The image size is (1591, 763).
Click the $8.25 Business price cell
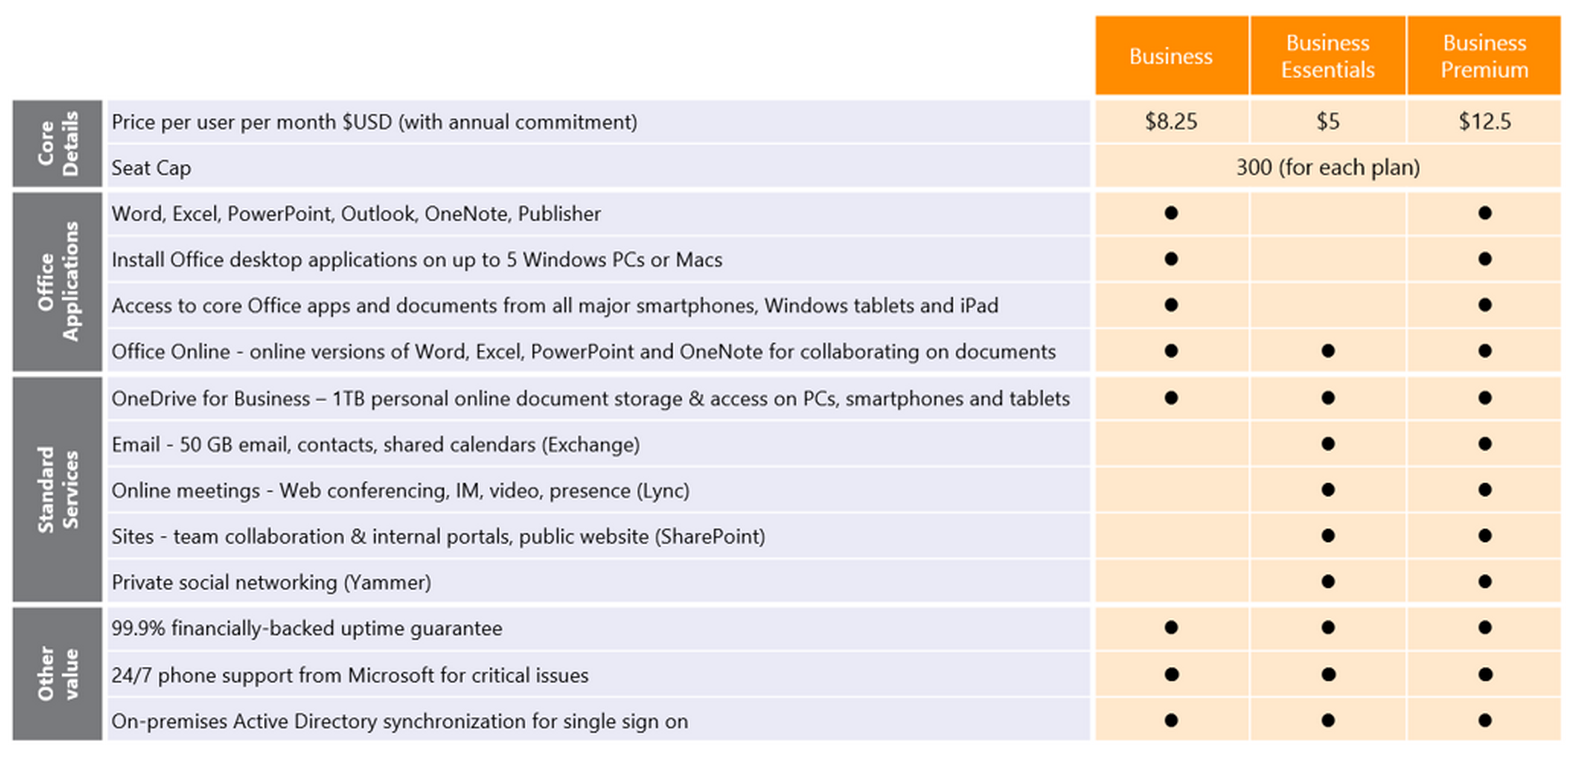[x=1170, y=122]
